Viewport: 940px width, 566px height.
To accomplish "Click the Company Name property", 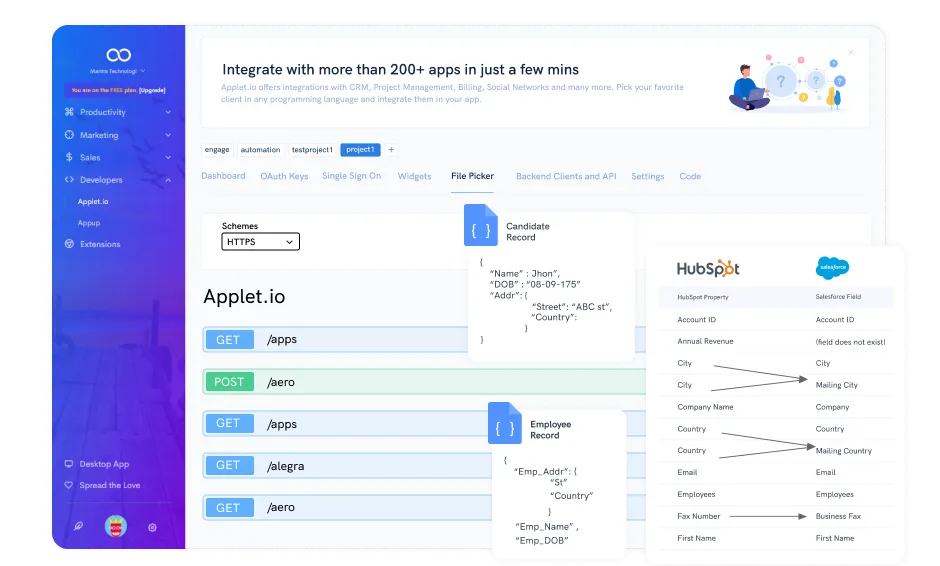I will (x=705, y=407).
